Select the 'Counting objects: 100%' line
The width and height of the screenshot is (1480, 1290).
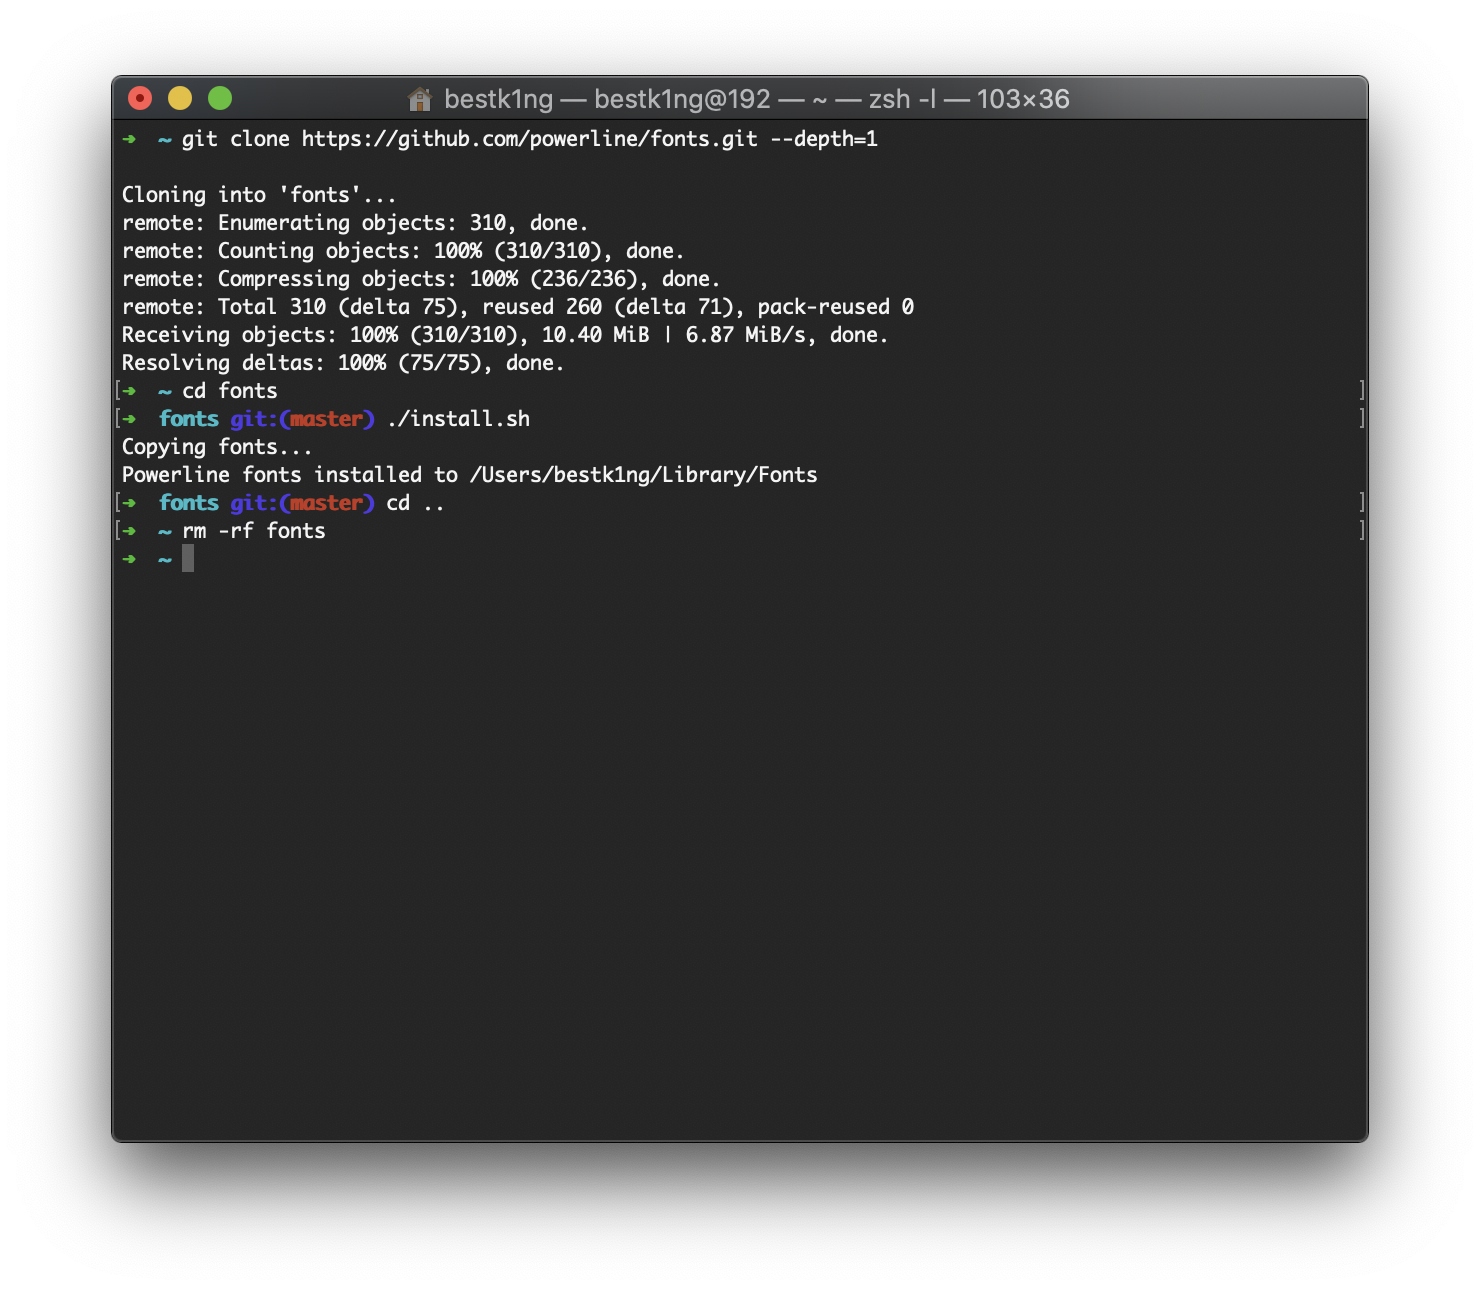(403, 251)
